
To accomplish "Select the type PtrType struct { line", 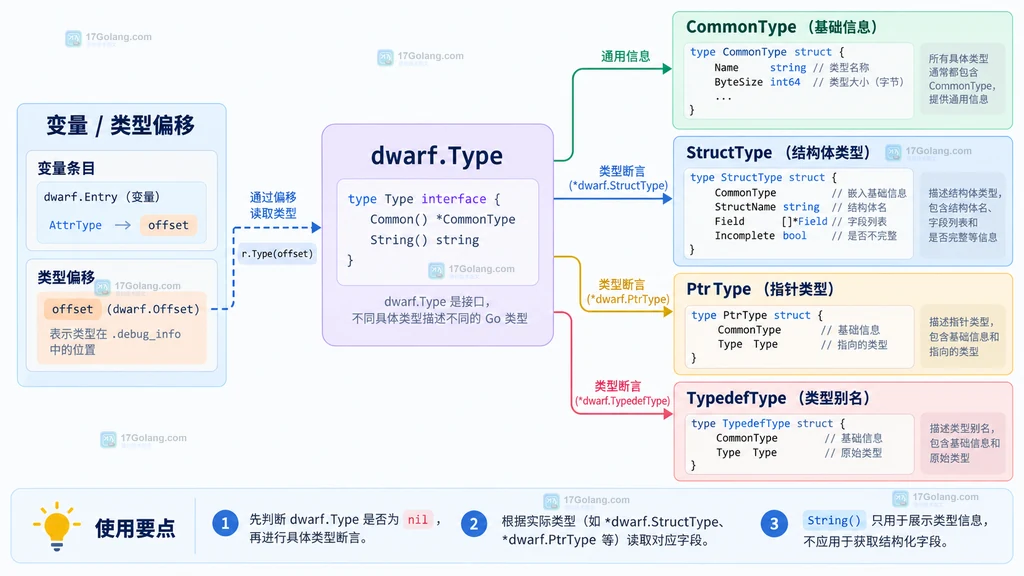I will click(757, 315).
